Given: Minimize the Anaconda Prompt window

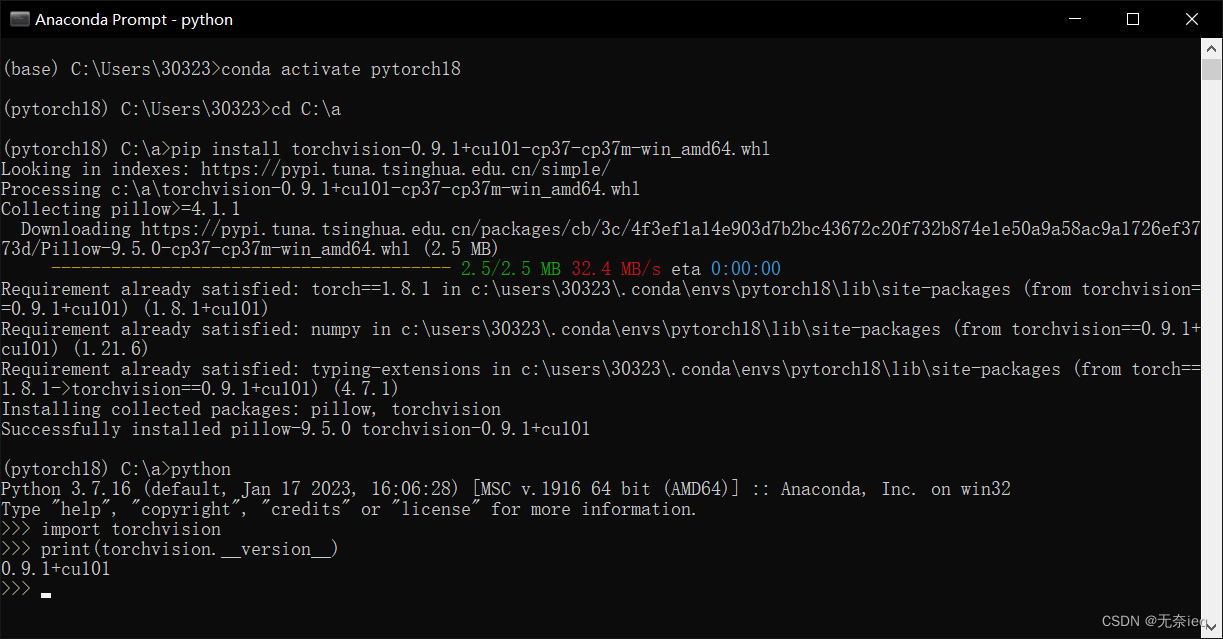Looking at the screenshot, I should pos(1074,18).
